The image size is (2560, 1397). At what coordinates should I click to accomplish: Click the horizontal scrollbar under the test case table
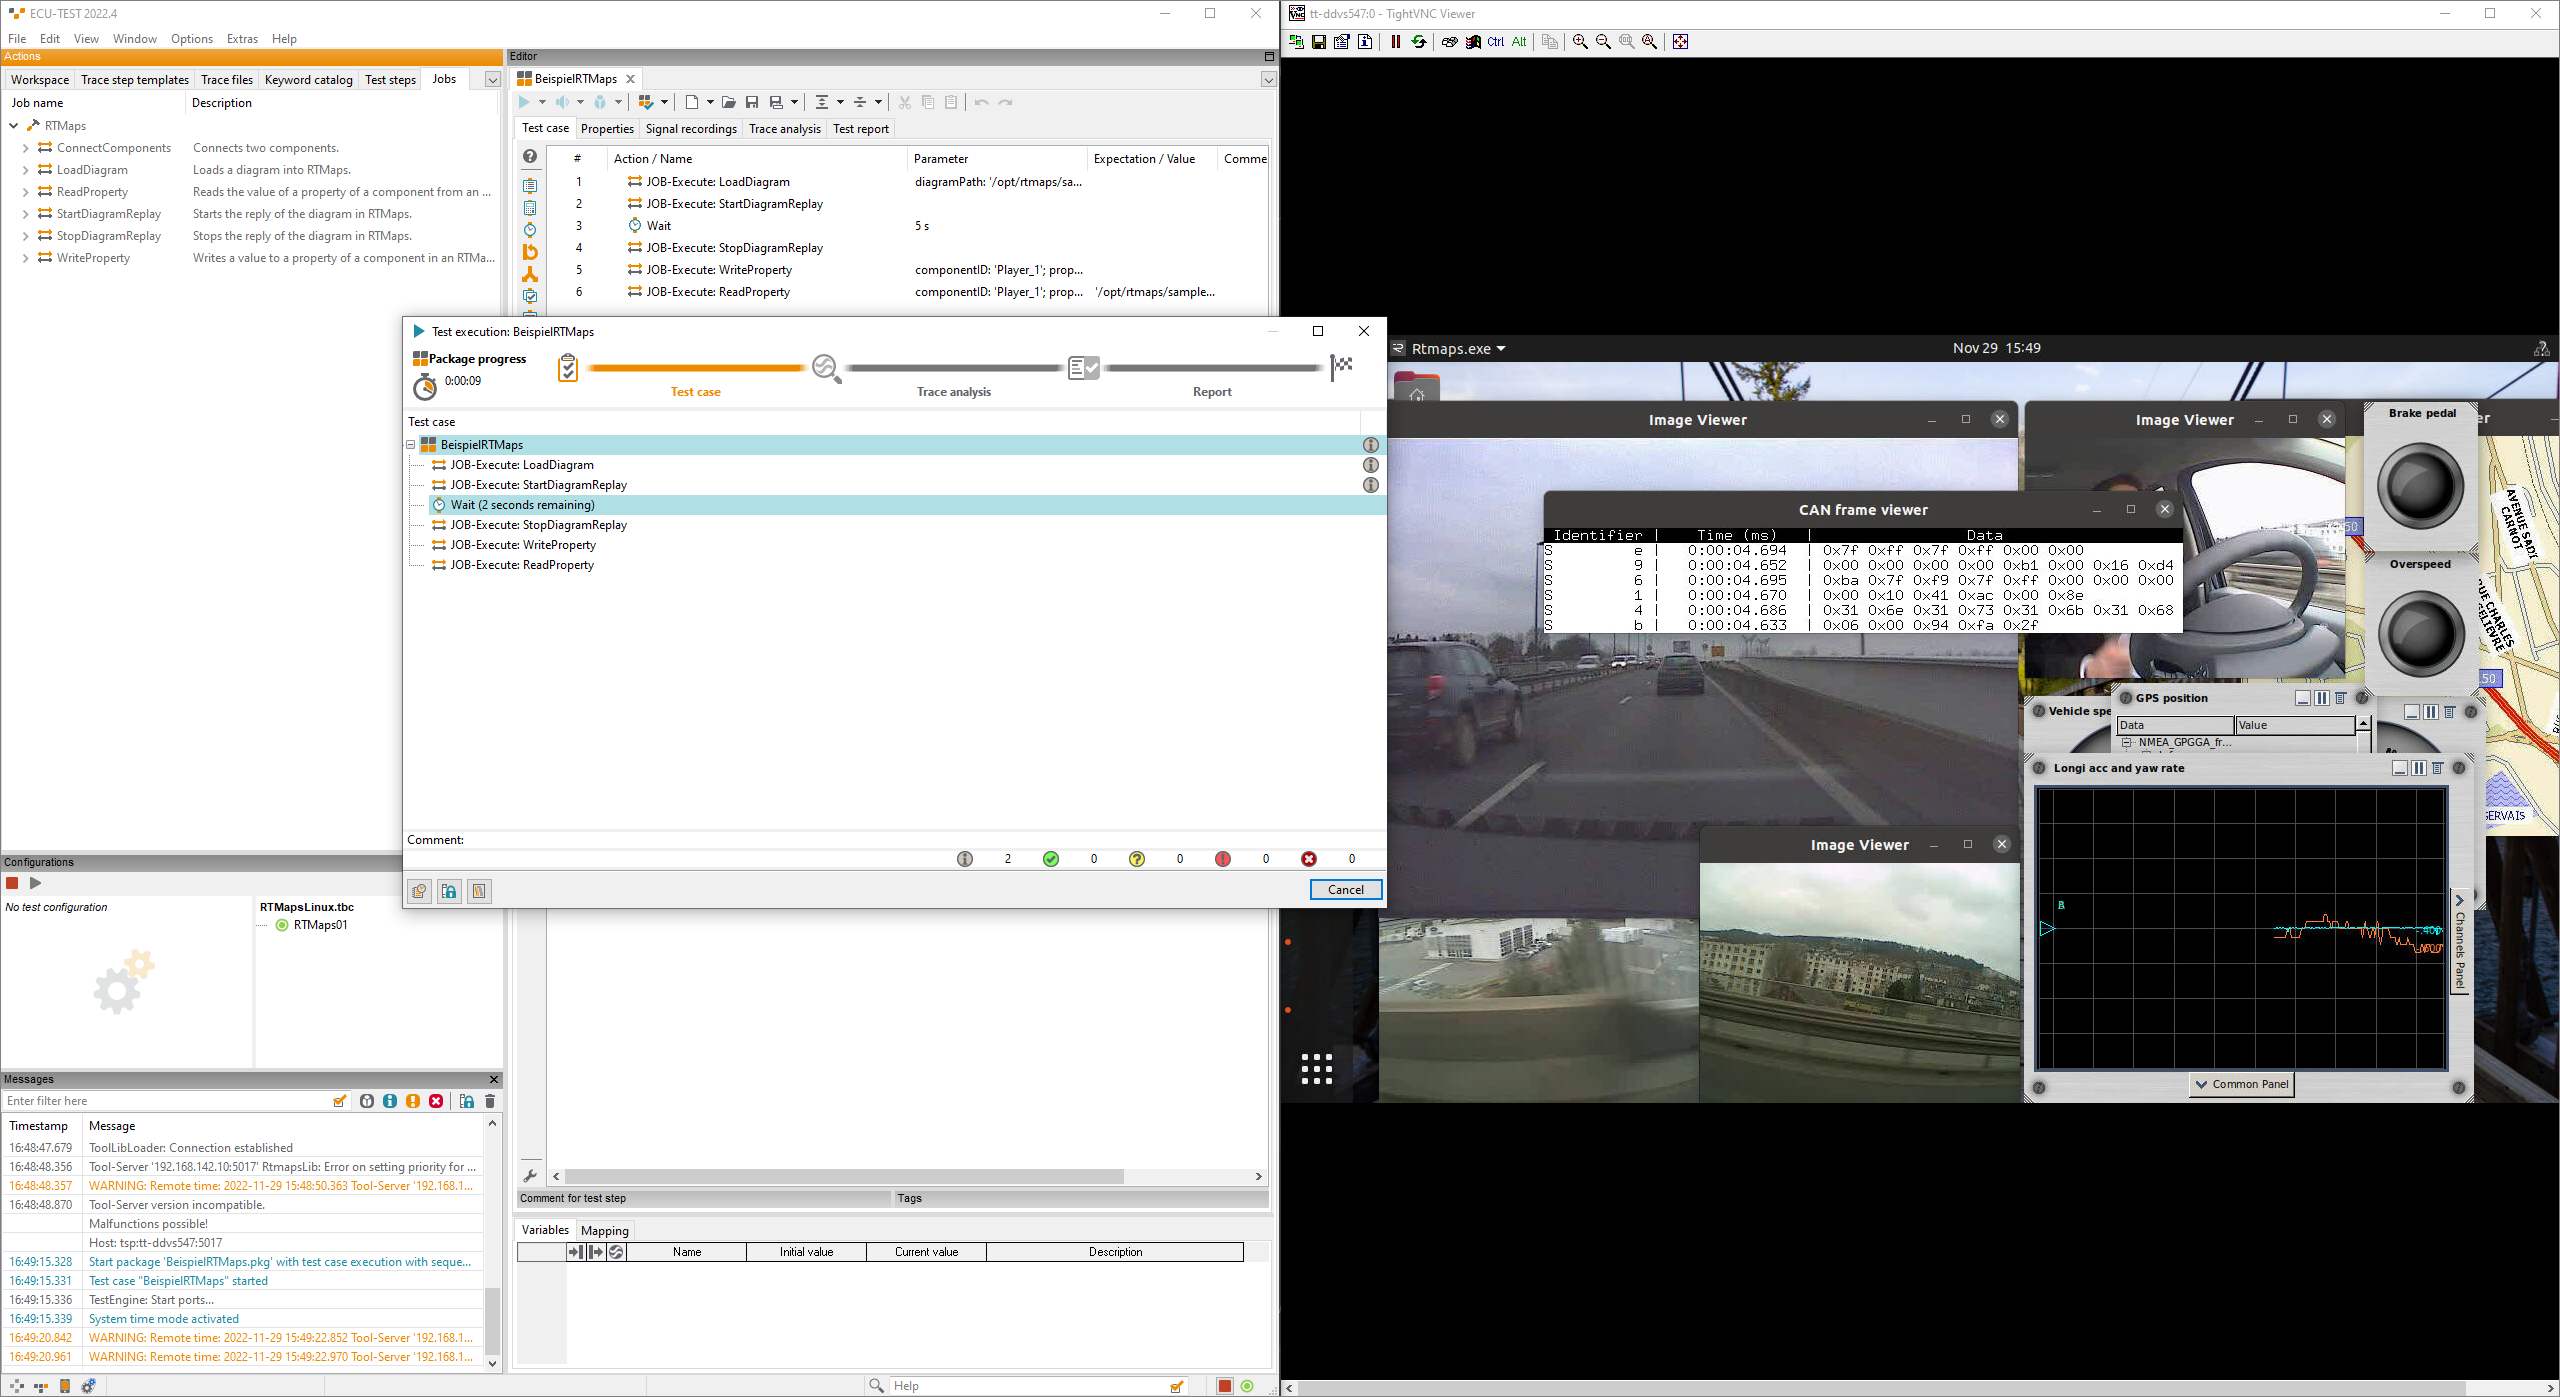coord(843,1177)
